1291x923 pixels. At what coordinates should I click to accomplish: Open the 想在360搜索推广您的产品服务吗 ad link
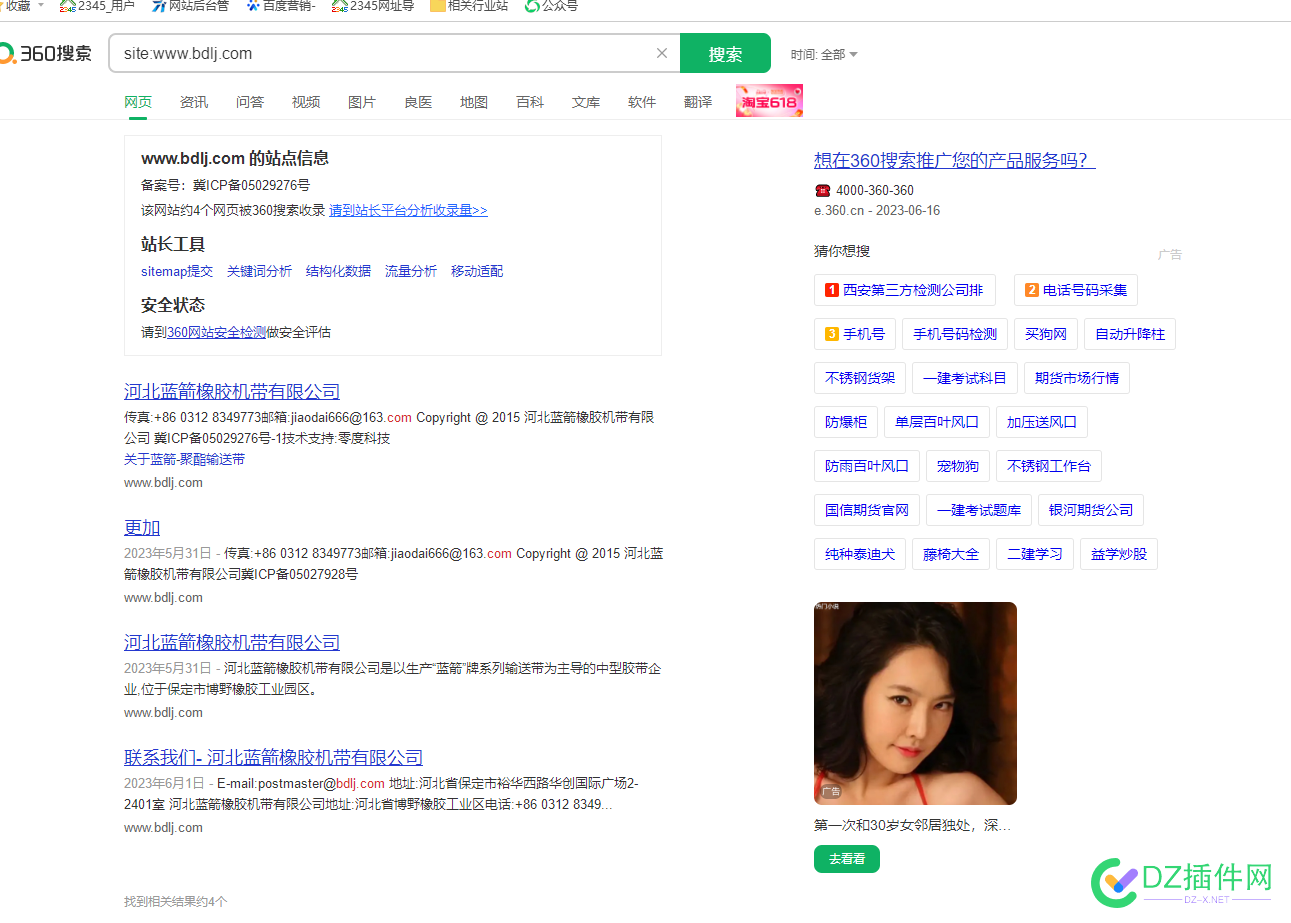click(x=955, y=160)
